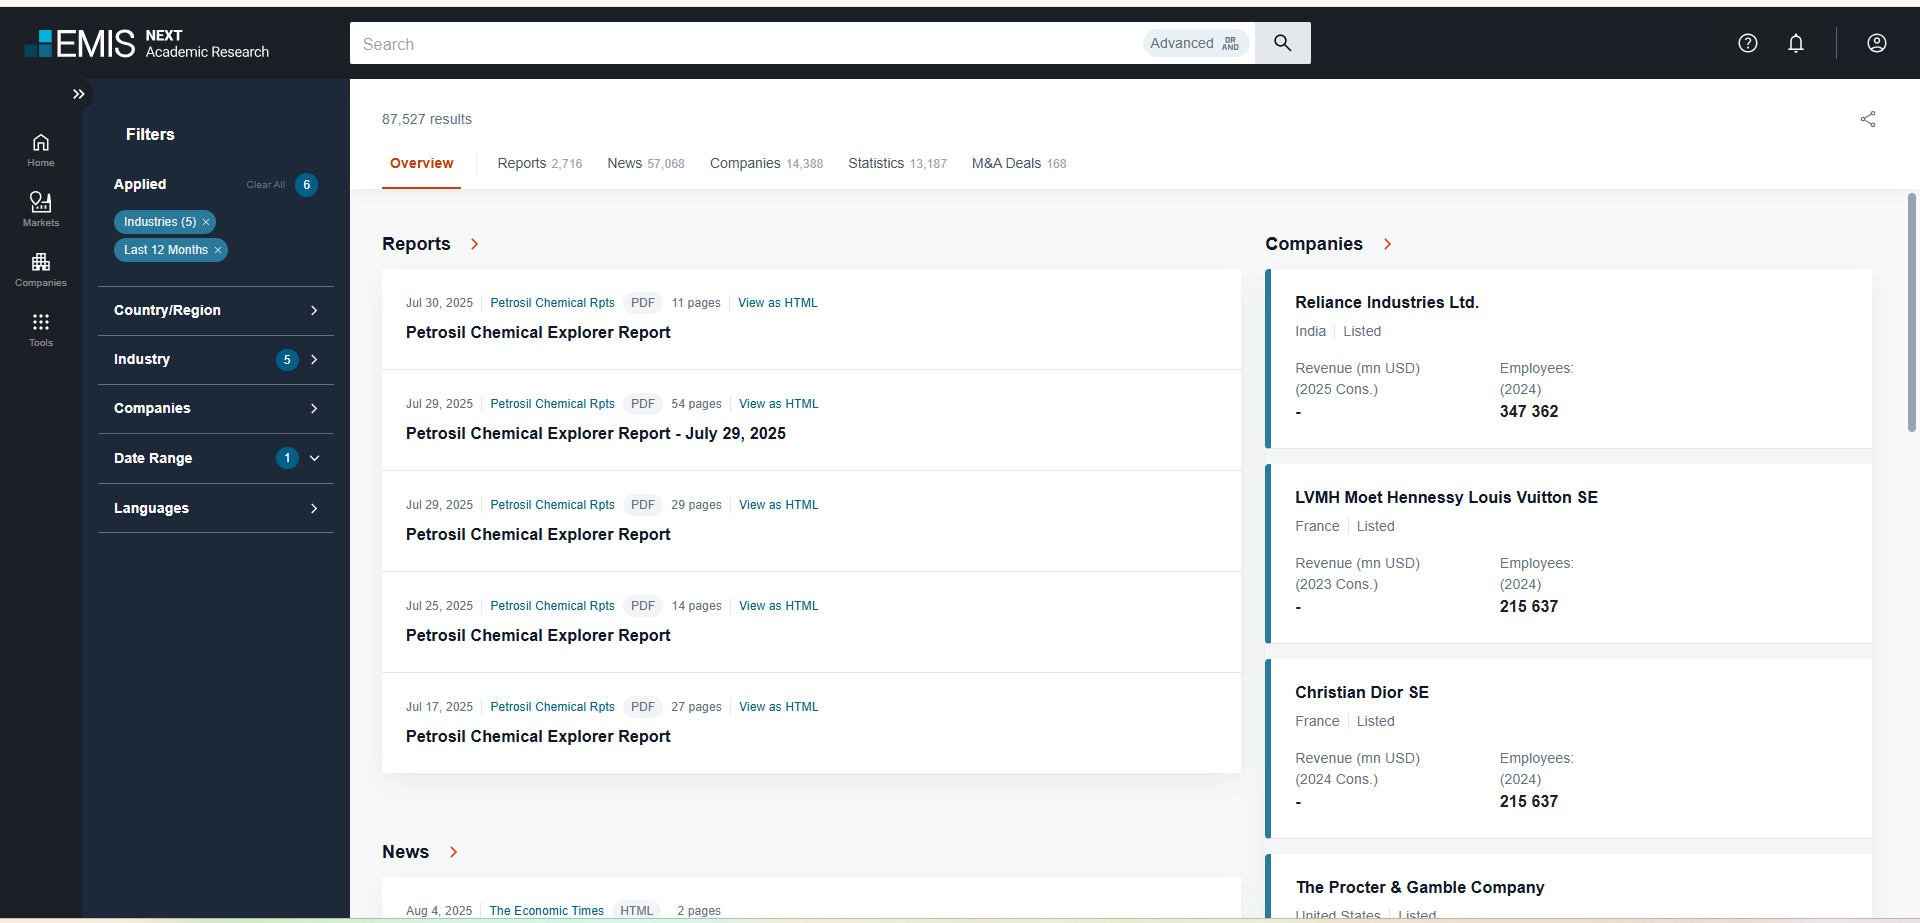Open Reliance Industries Ltd. company link

click(x=1386, y=302)
